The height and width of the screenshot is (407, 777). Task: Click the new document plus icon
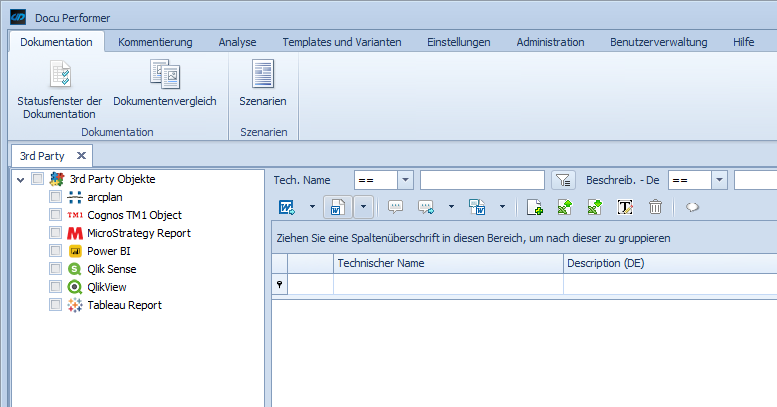pos(534,207)
